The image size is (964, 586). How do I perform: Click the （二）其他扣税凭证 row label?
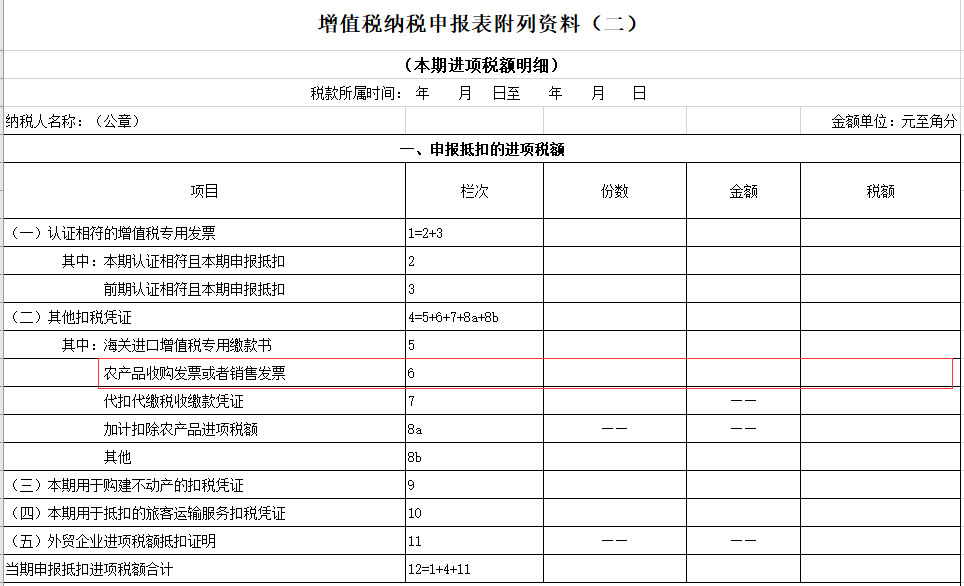(70, 317)
